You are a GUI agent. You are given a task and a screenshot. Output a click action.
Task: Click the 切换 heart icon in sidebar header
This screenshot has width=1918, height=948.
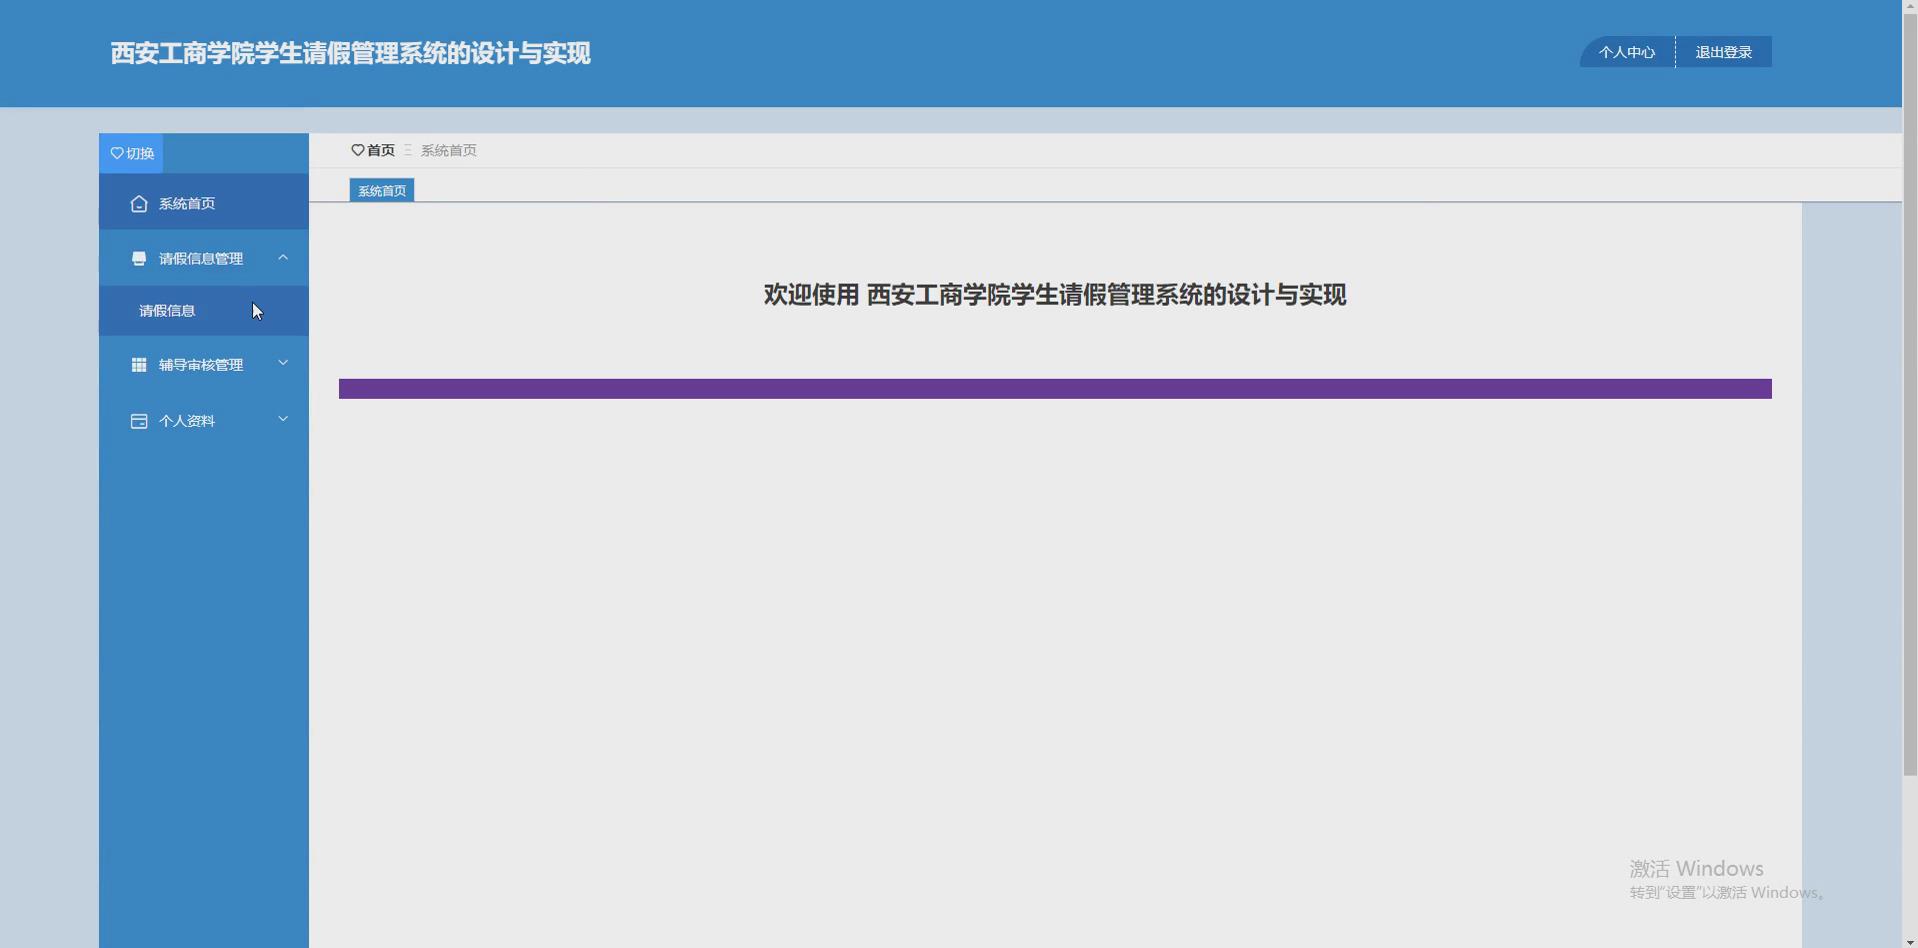[x=115, y=153]
